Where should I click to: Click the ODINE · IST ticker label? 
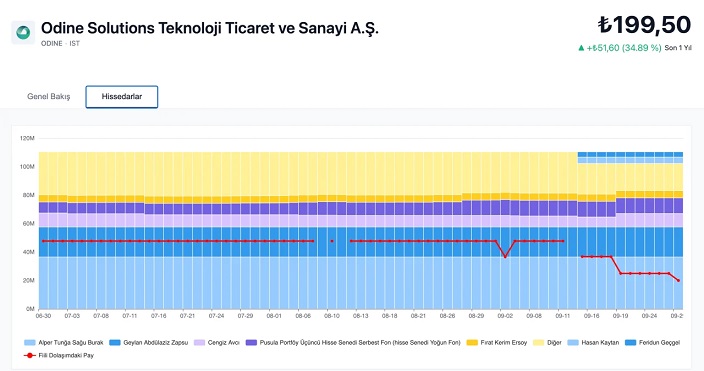pos(60,44)
